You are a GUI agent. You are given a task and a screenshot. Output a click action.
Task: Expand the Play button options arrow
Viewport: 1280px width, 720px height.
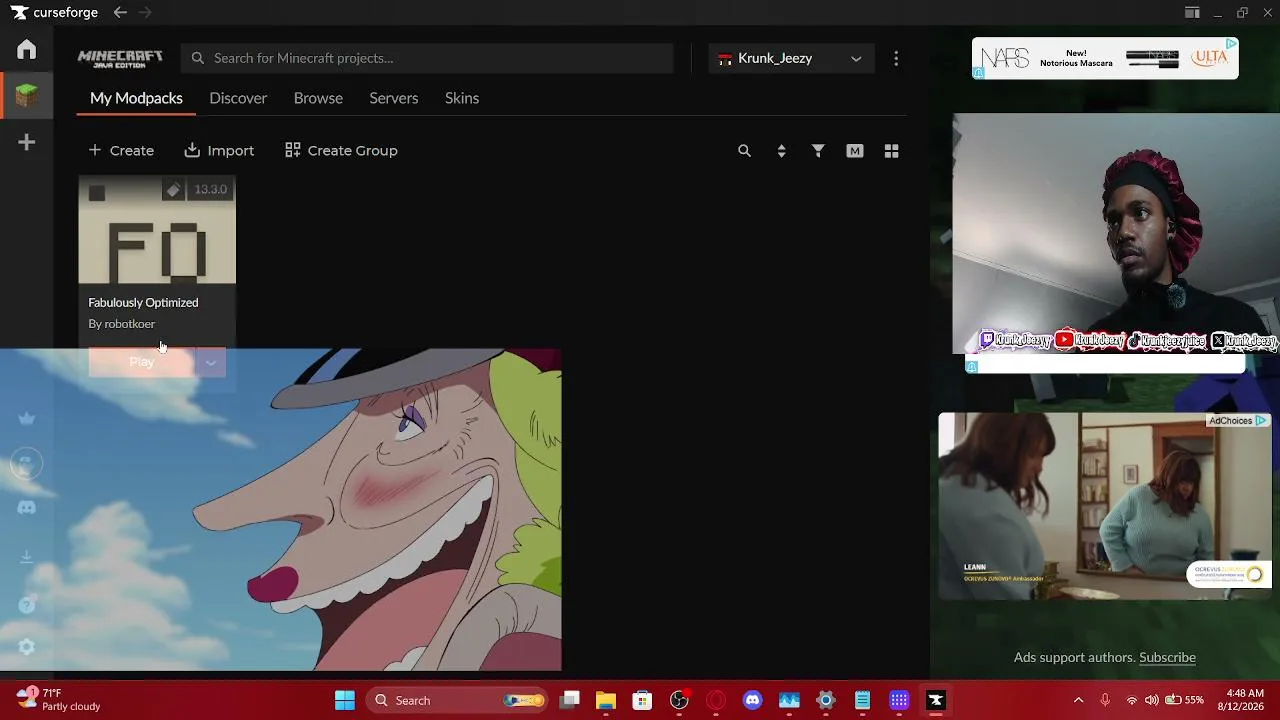(211, 362)
